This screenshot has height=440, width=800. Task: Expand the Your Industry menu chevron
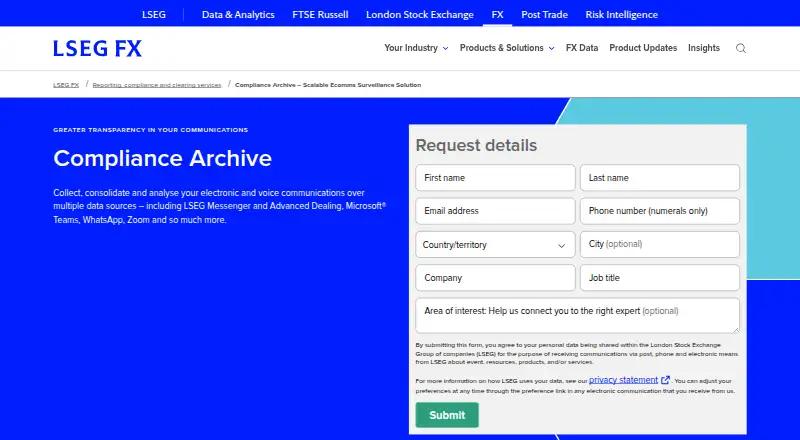coord(445,48)
